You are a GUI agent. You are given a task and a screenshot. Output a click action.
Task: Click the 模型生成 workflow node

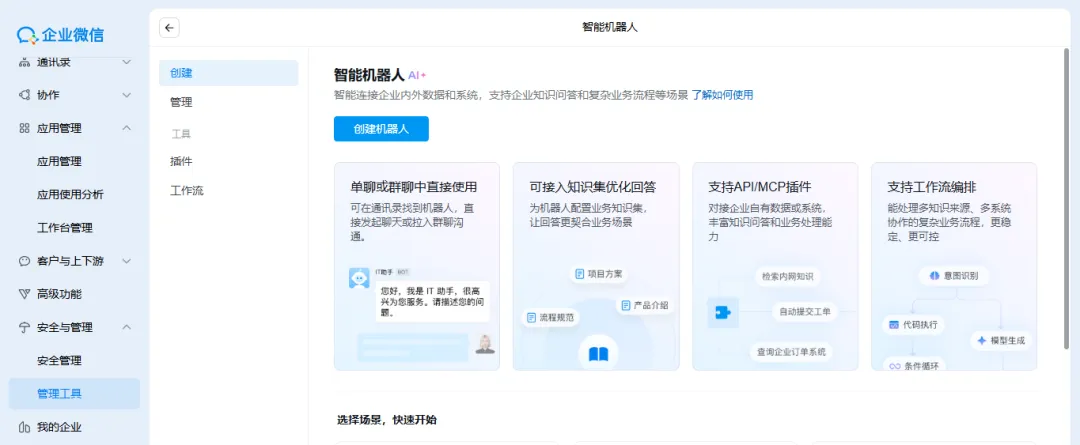pos(1001,340)
